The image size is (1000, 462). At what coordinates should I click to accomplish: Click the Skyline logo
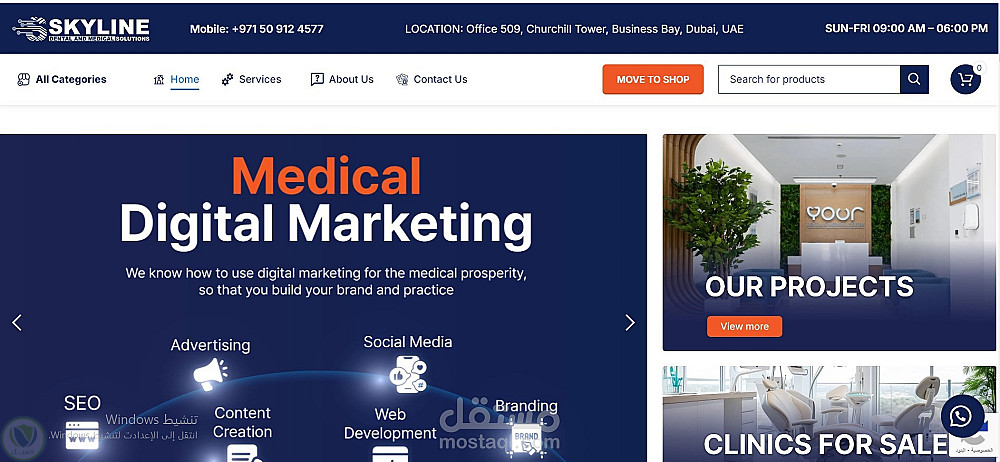[x=81, y=29]
